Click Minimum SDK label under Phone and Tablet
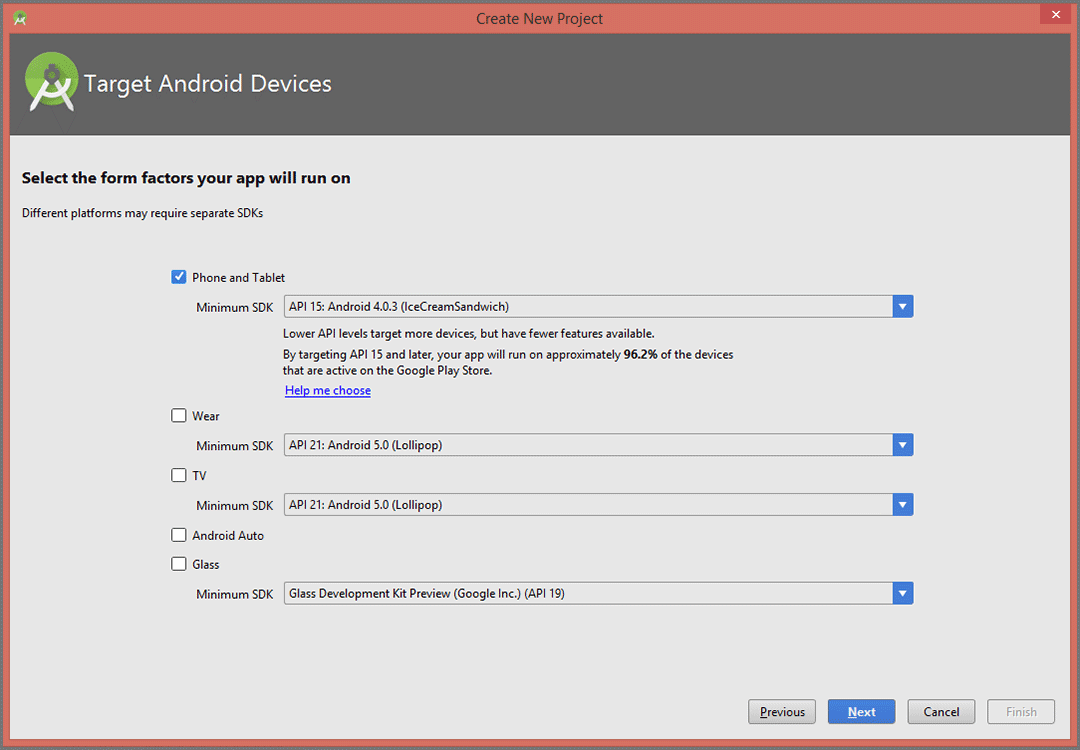 tap(234, 307)
